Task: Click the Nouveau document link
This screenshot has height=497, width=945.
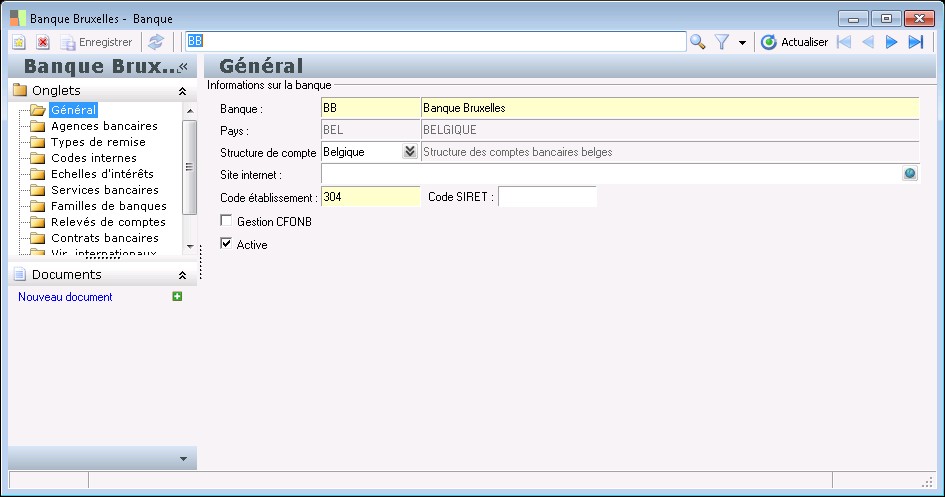Action: [65, 296]
